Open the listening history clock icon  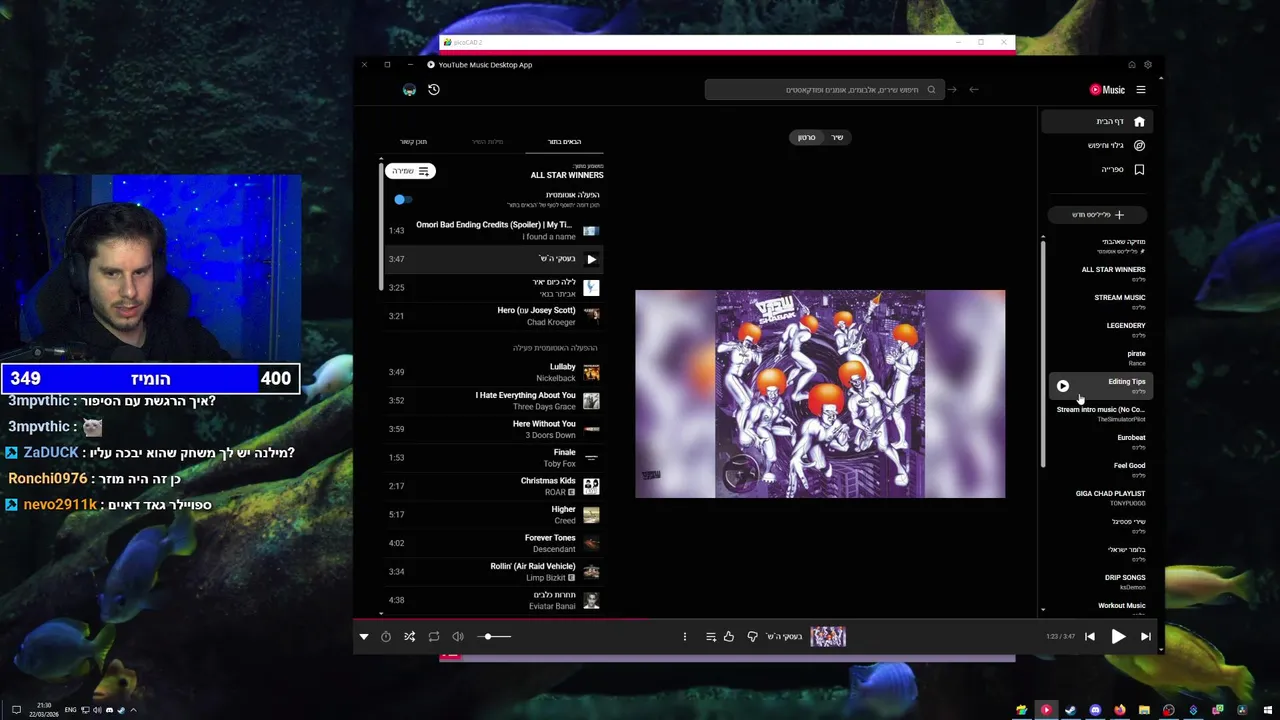click(434, 90)
